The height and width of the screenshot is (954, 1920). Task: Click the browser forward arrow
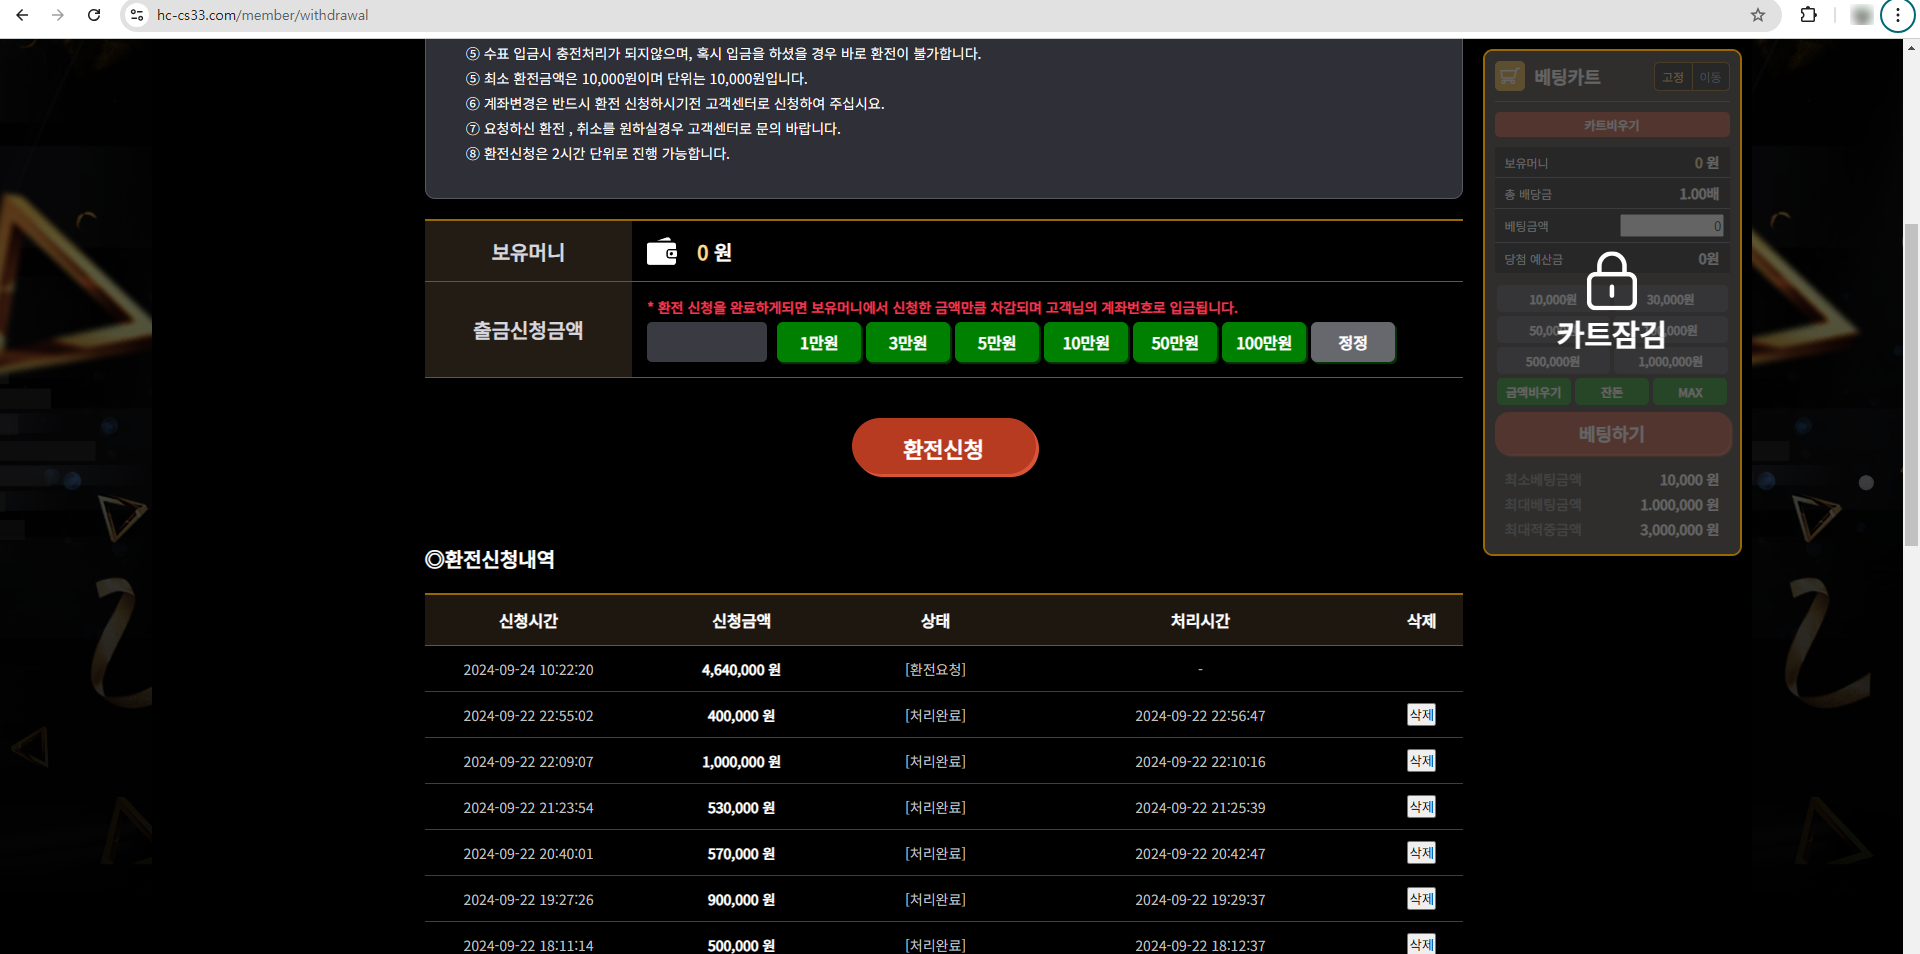pyautogui.click(x=58, y=15)
